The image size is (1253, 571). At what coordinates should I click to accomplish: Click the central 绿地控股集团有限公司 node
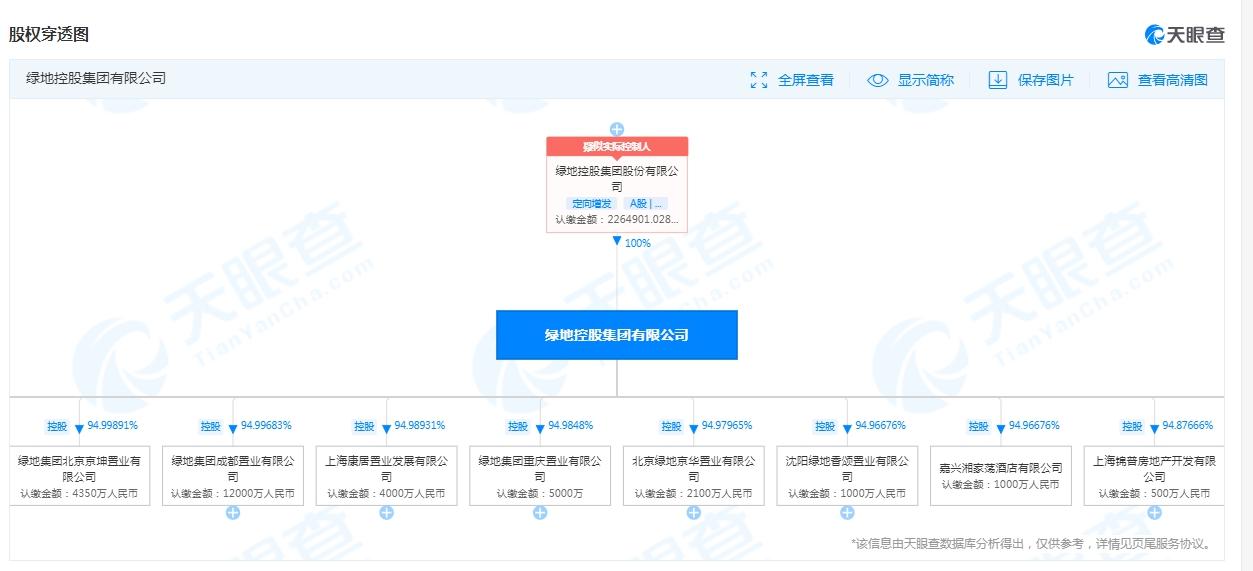pyautogui.click(x=617, y=335)
